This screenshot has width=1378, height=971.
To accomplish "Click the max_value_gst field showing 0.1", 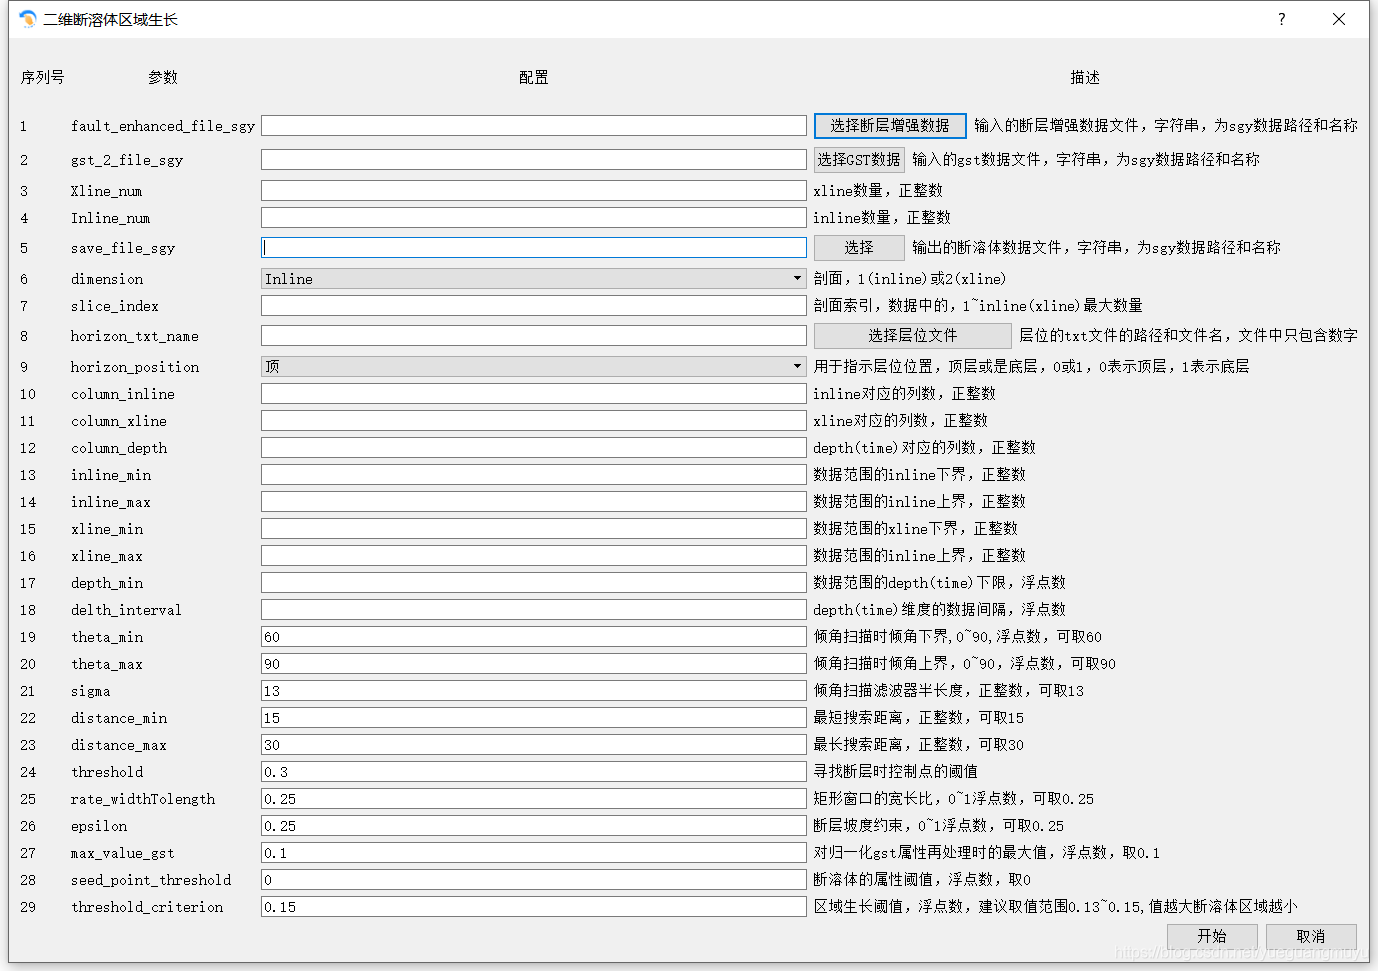I will [534, 852].
